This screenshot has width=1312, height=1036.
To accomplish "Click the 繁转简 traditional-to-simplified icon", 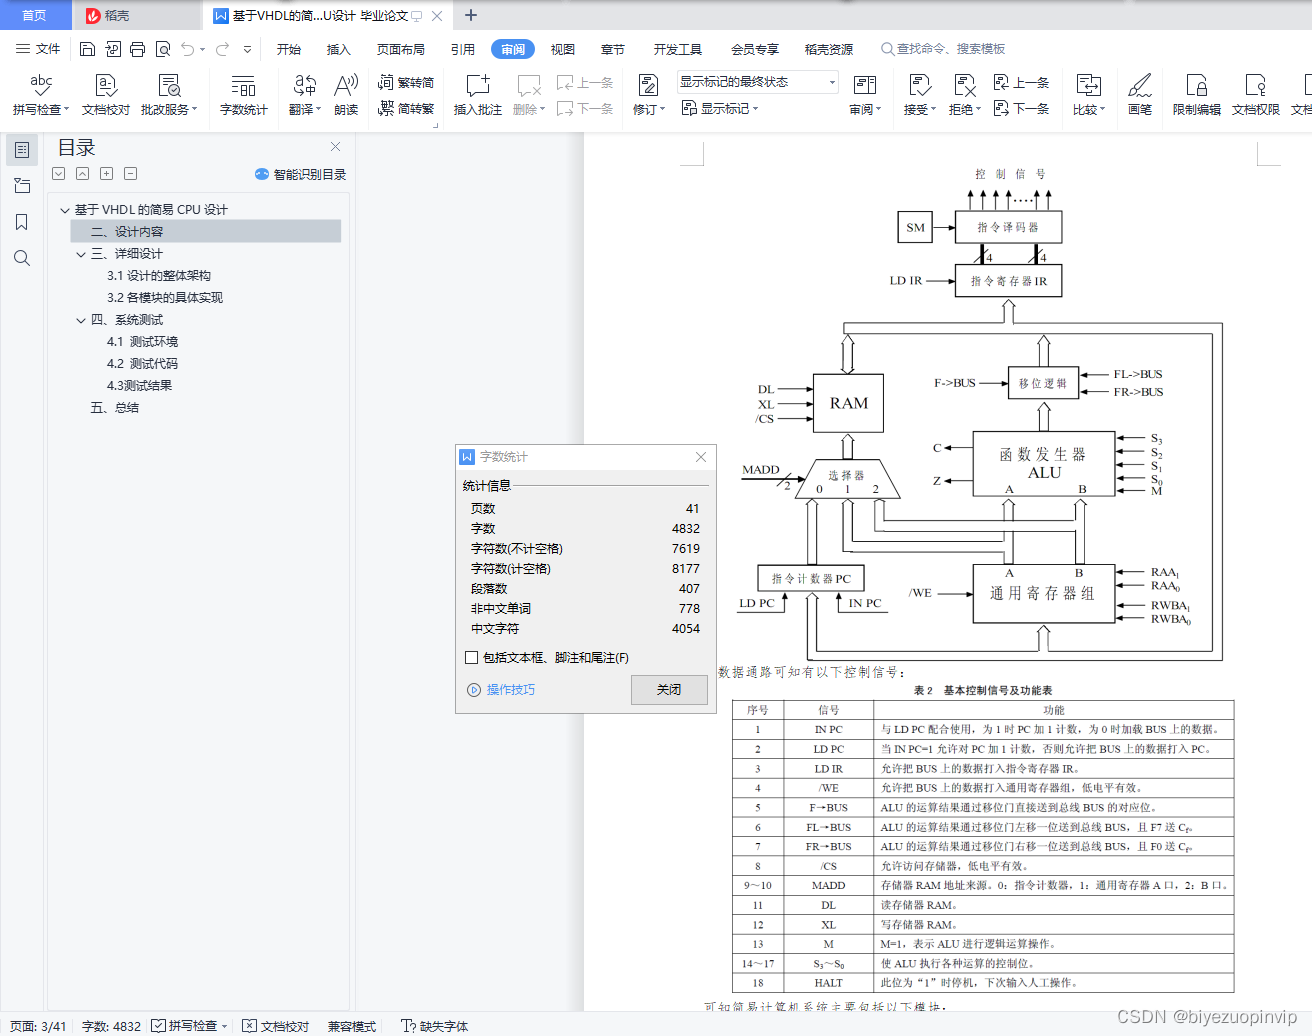I will pos(406,83).
